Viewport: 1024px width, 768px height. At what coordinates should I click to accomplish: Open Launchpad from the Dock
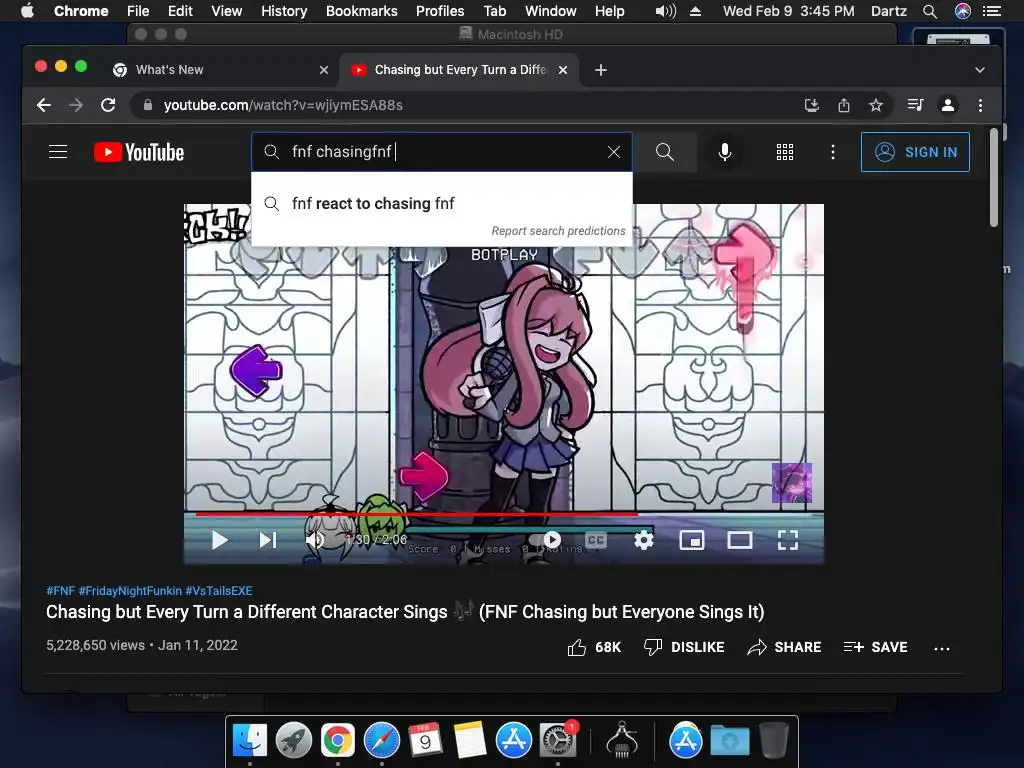click(294, 741)
